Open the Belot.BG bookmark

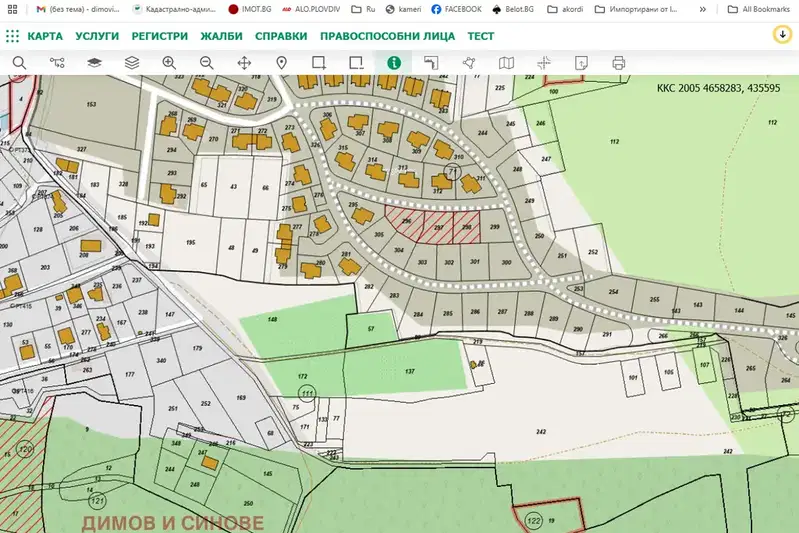coord(513,9)
